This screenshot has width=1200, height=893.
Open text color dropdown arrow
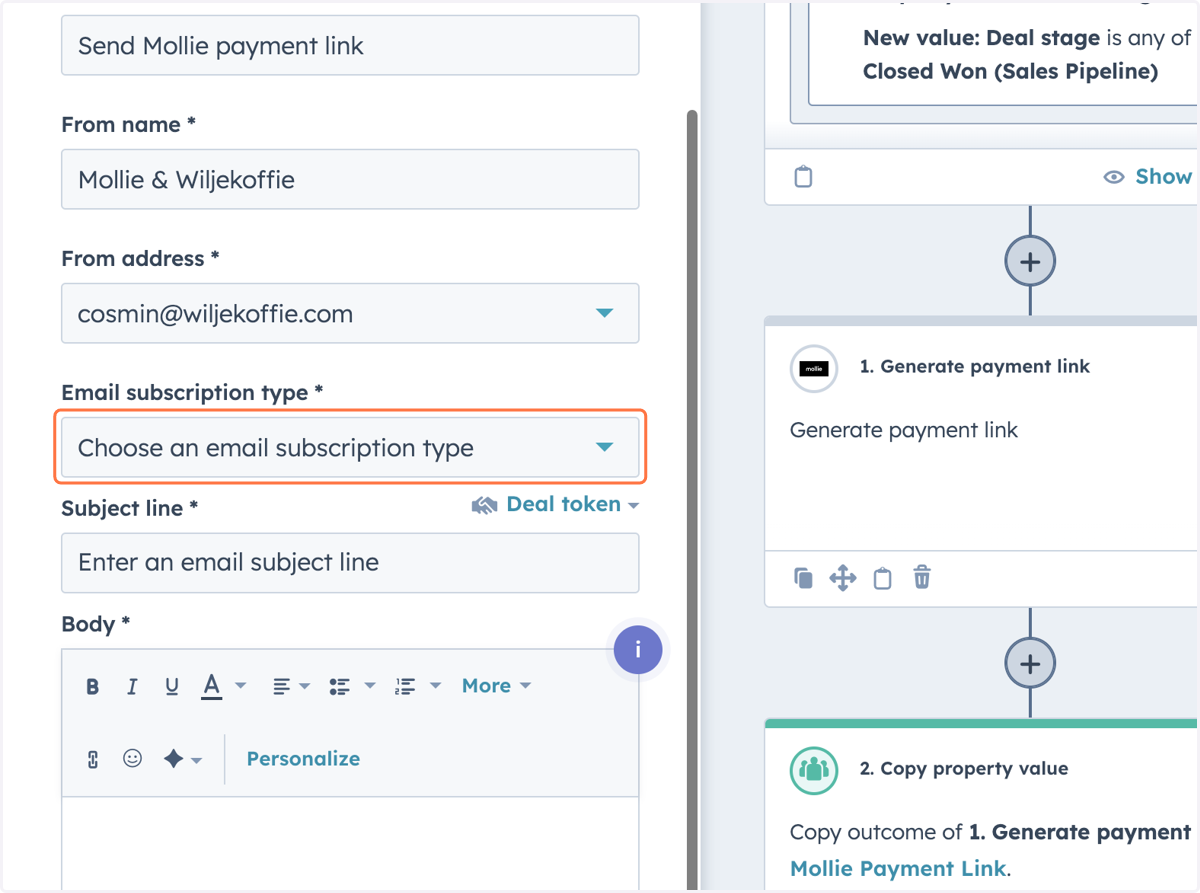240,686
